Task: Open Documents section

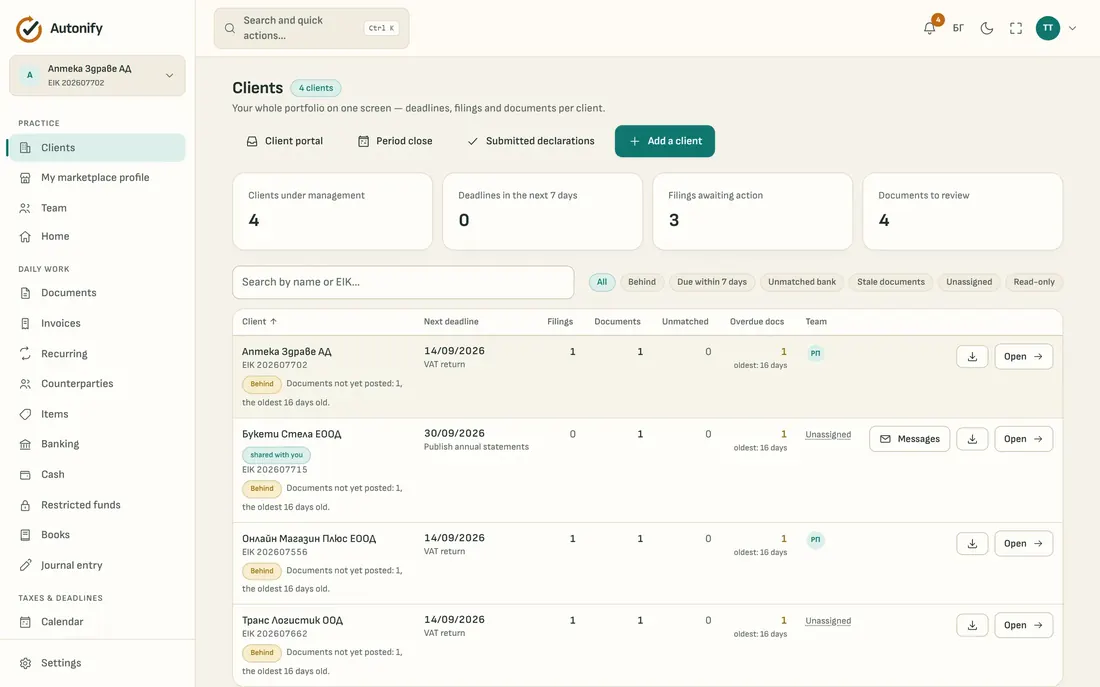Action: pyautogui.click(x=98, y=293)
